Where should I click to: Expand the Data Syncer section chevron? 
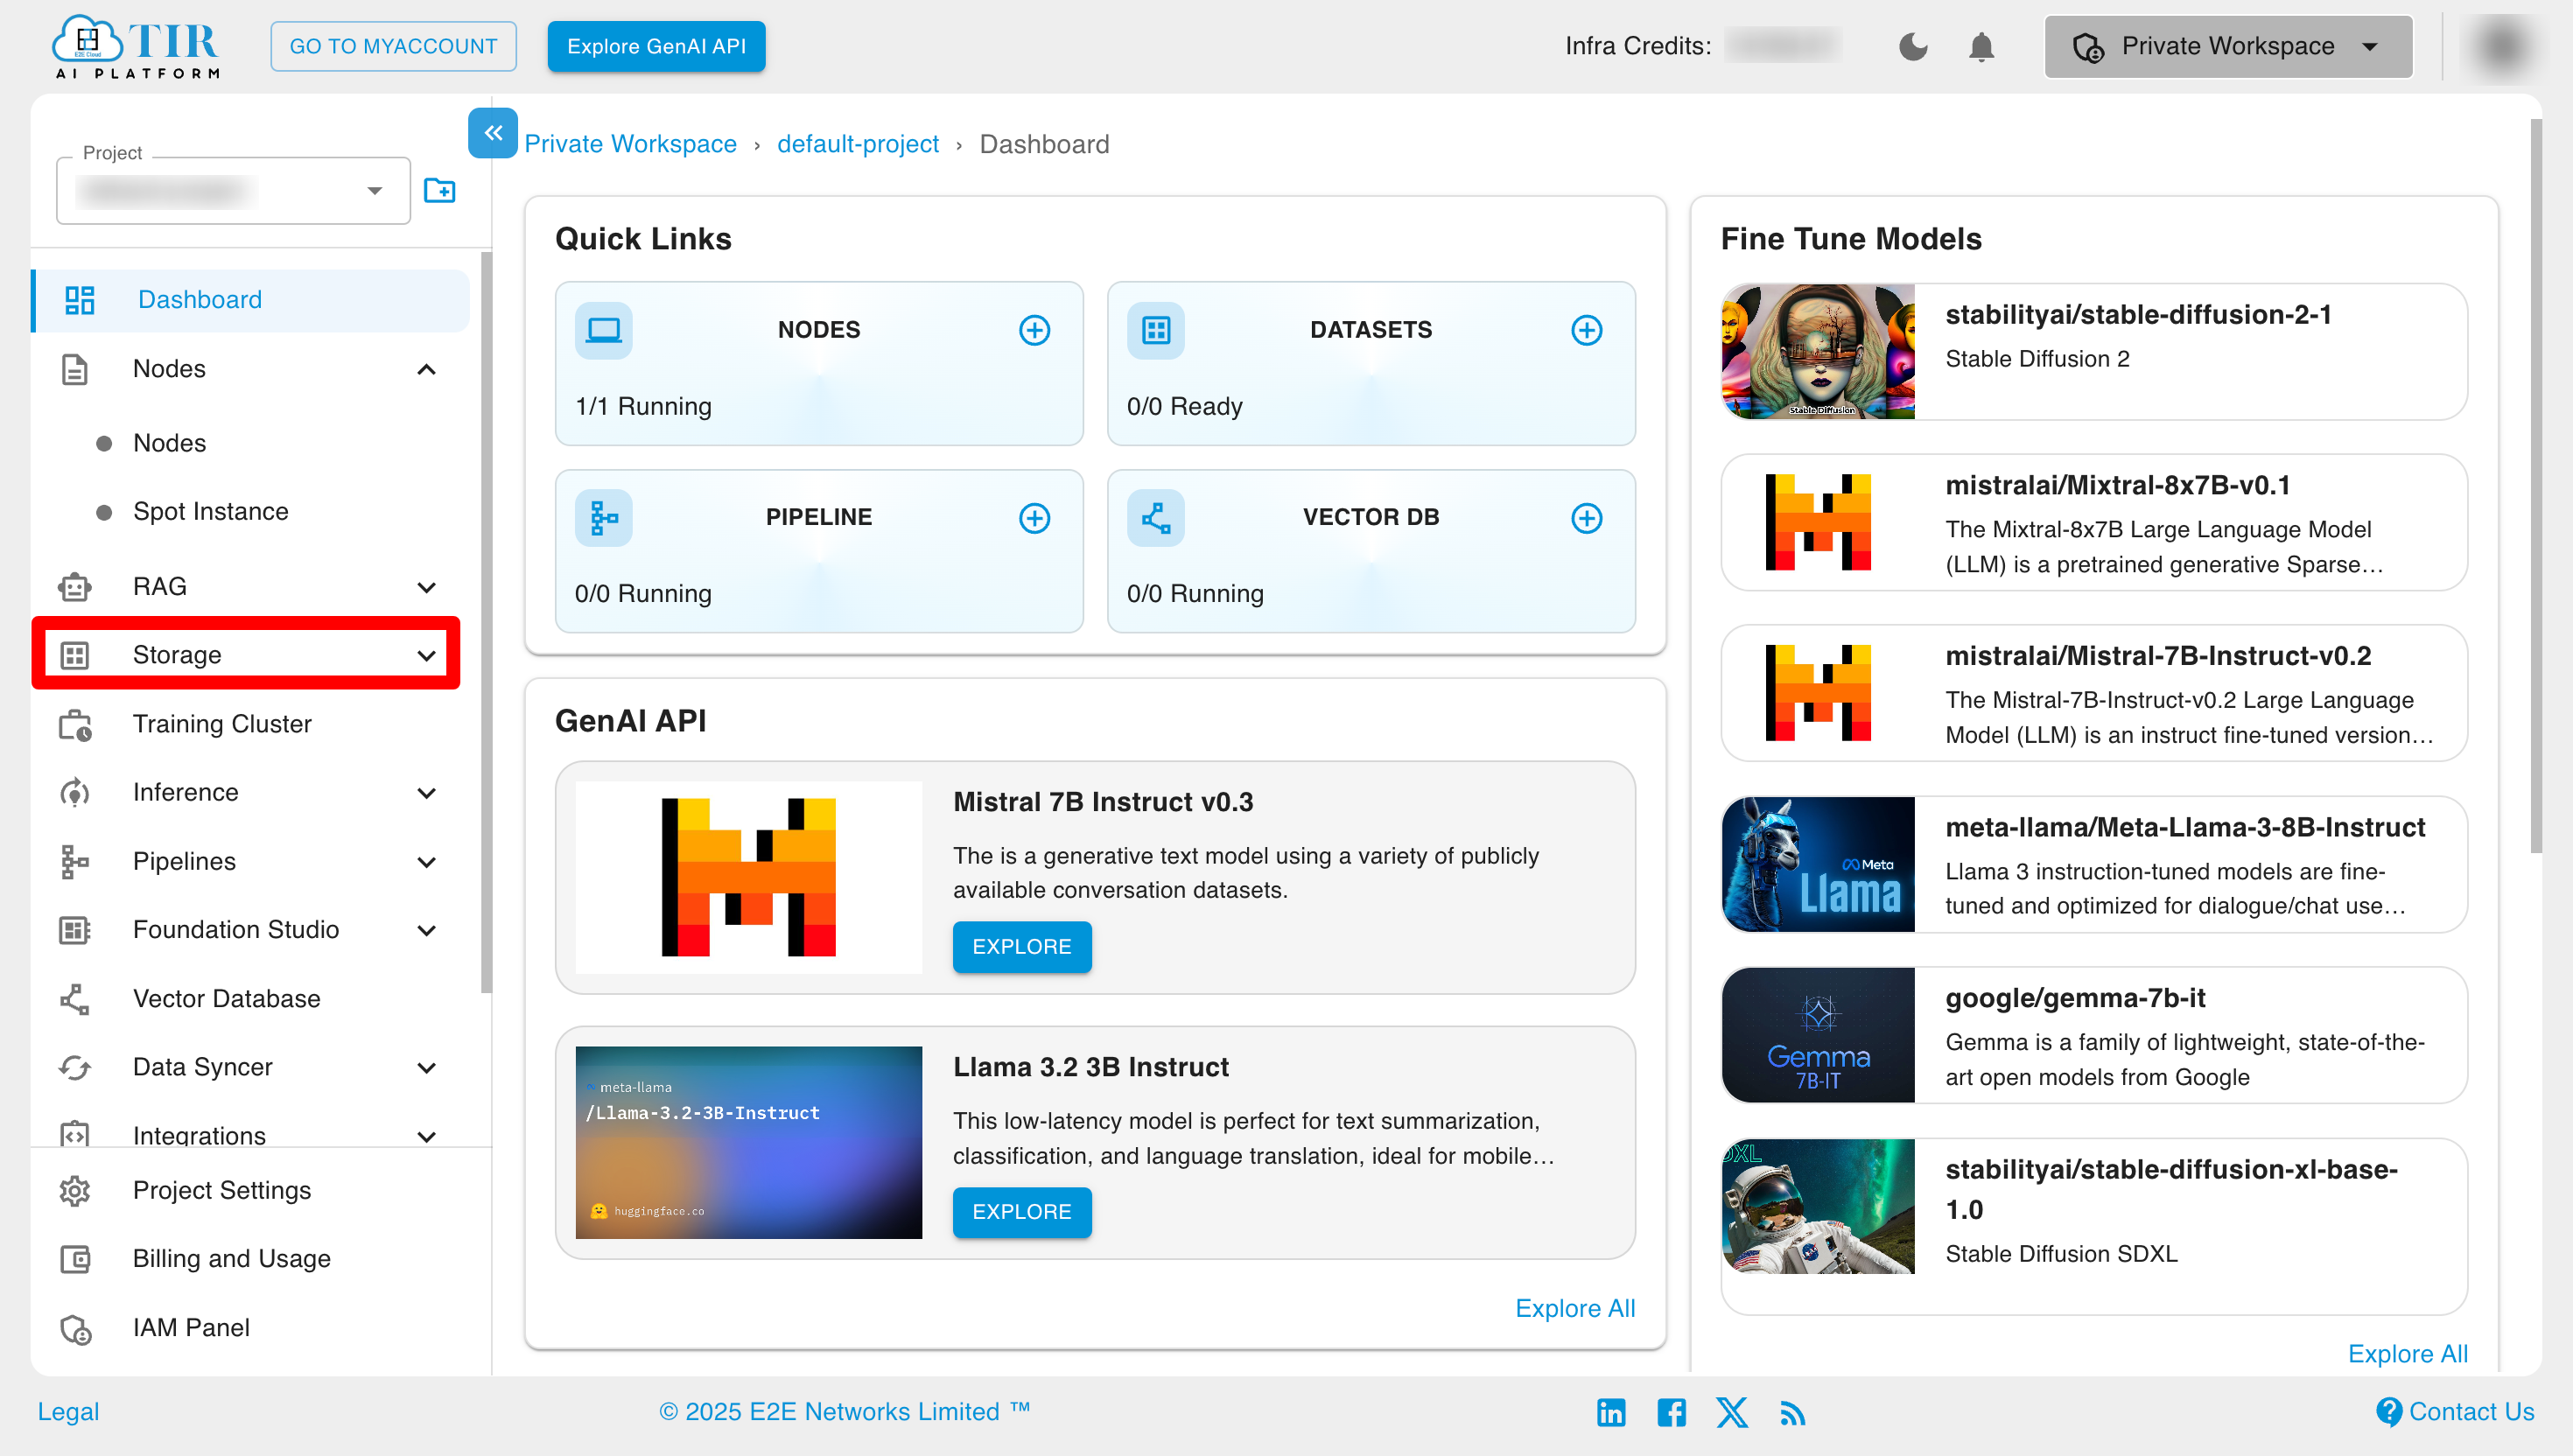[x=427, y=1068]
